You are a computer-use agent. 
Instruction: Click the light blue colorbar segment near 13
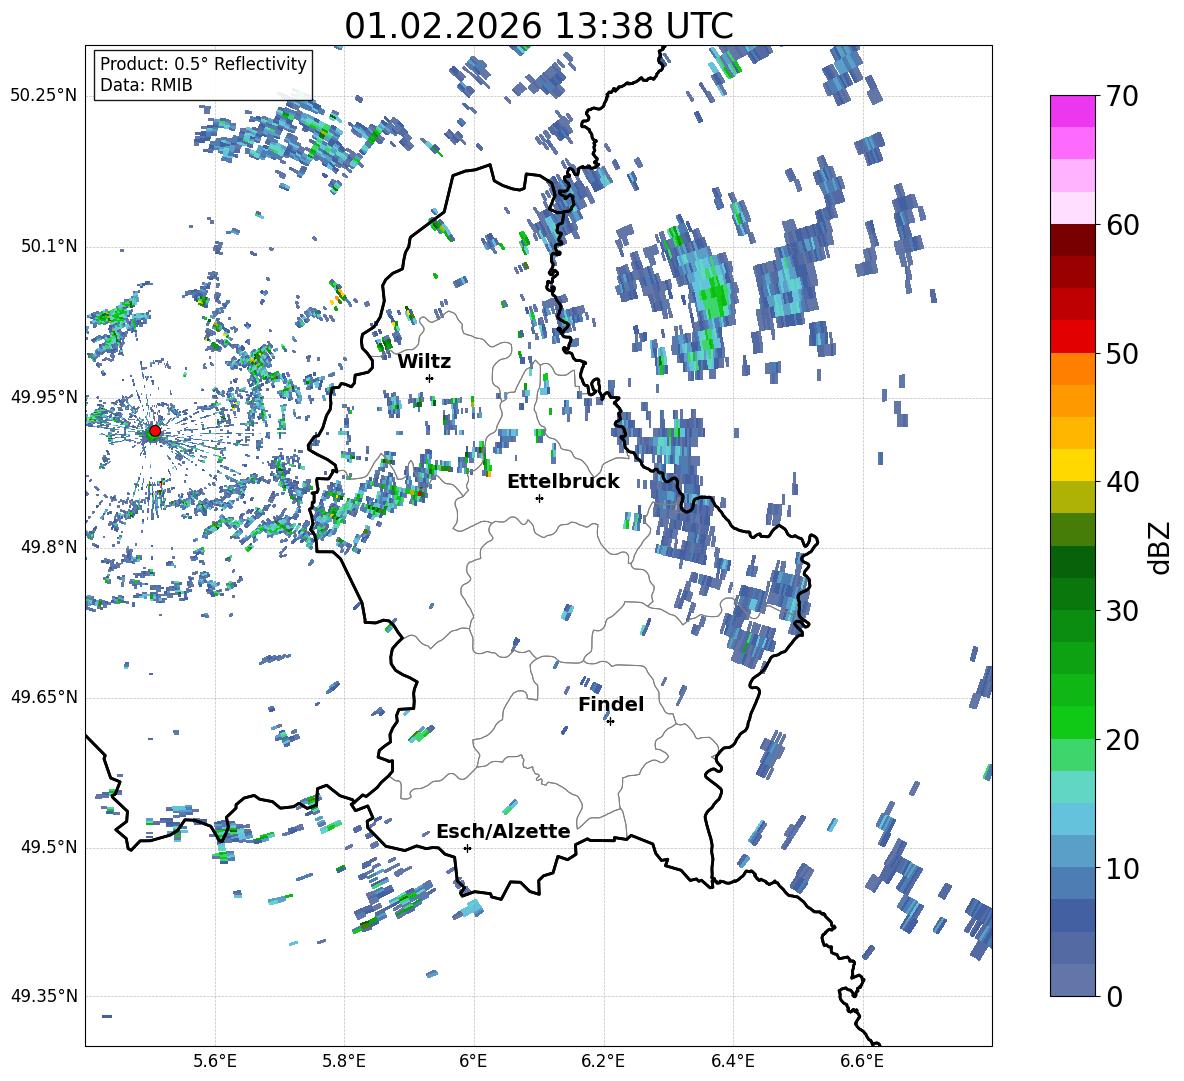[1072, 819]
